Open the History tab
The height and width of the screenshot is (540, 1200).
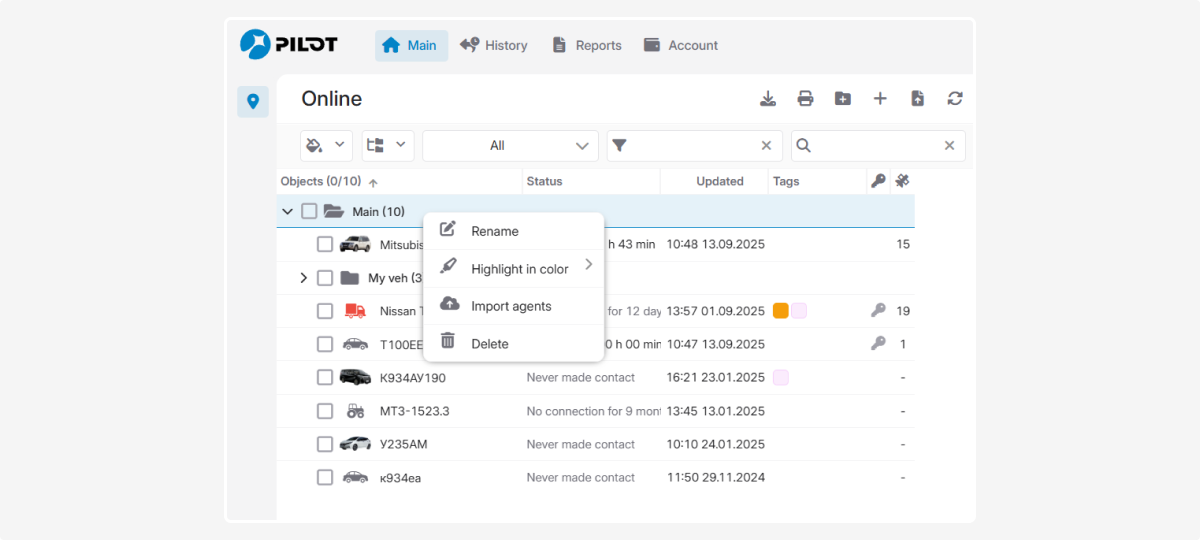[x=494, y=45]
